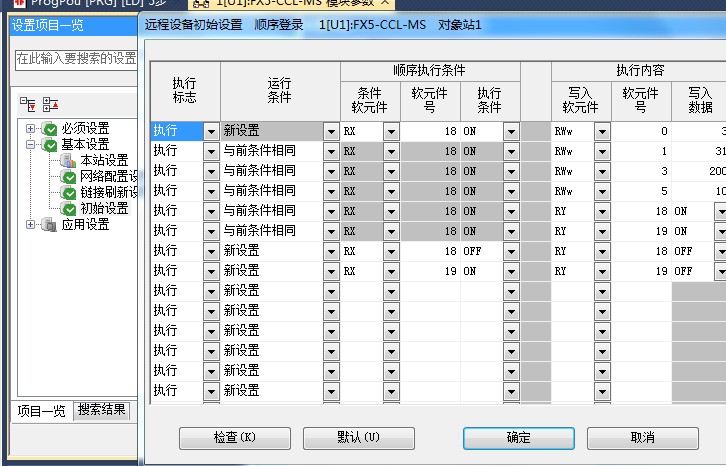
Task: Click 应用设置 node in tree
Action: [85, 225]
